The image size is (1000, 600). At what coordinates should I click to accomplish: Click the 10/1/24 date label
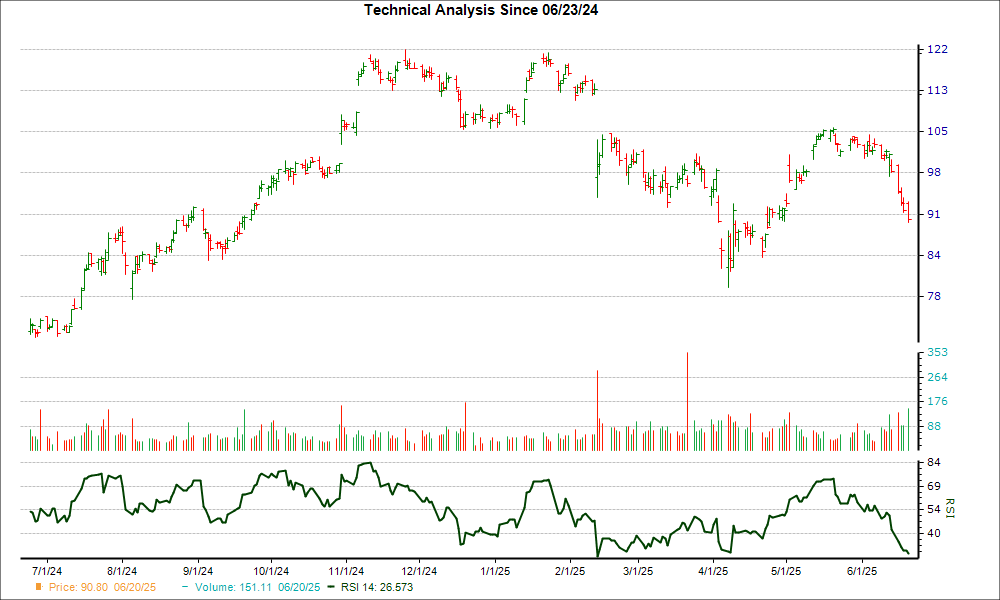(271, 571)
